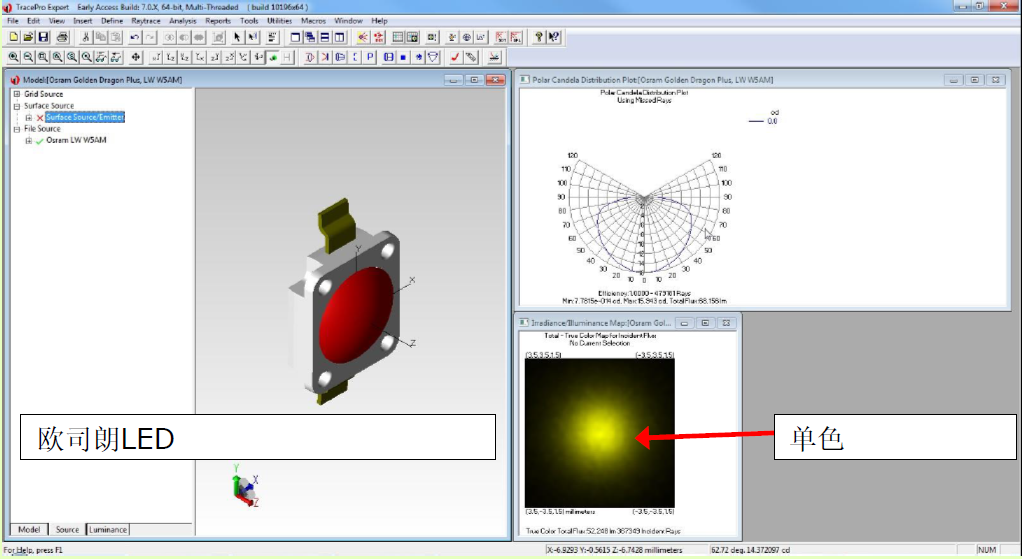1022x559 pixels.
Task: Click the Undo arrow icon
Action: (135, 37)
